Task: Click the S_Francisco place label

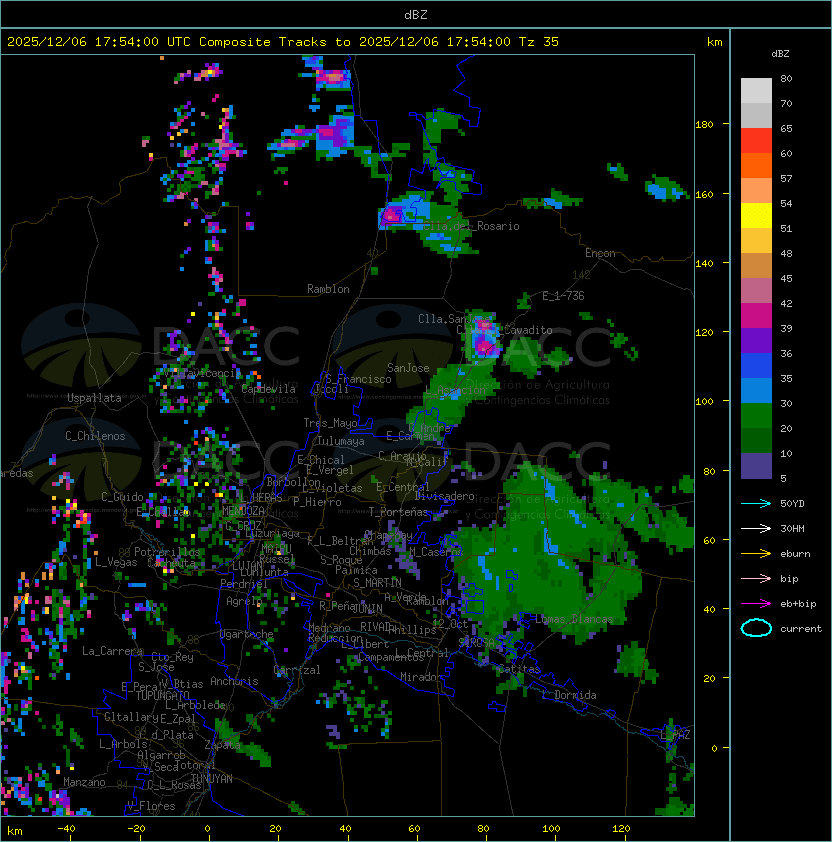Action: point(358,379)
